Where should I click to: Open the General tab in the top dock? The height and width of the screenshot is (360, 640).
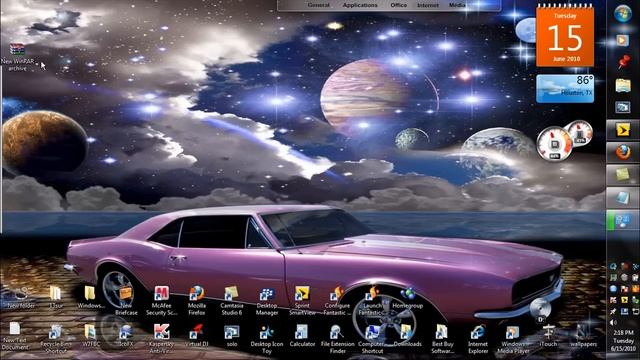[x=318, y=5]
